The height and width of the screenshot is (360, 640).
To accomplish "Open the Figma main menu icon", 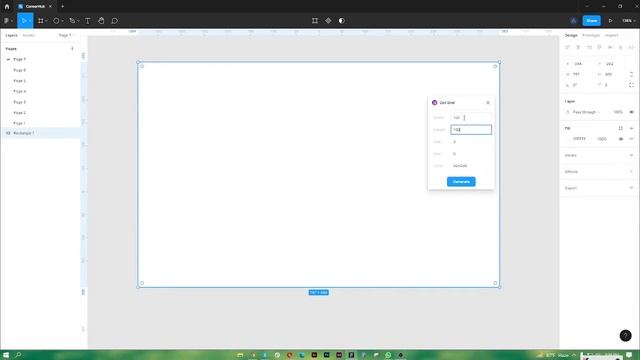I will (x=6, y=20).
